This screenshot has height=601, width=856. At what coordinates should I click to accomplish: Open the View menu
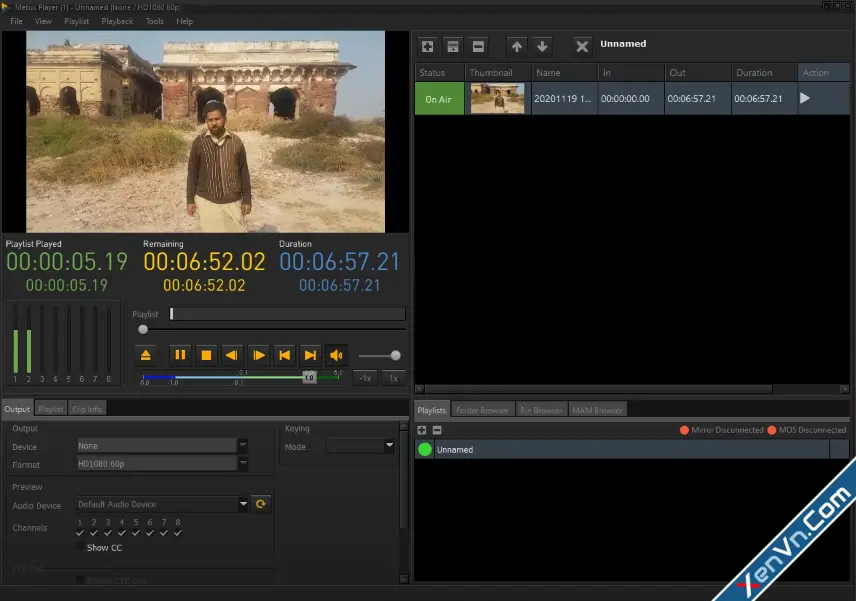(x=43, y=21)
